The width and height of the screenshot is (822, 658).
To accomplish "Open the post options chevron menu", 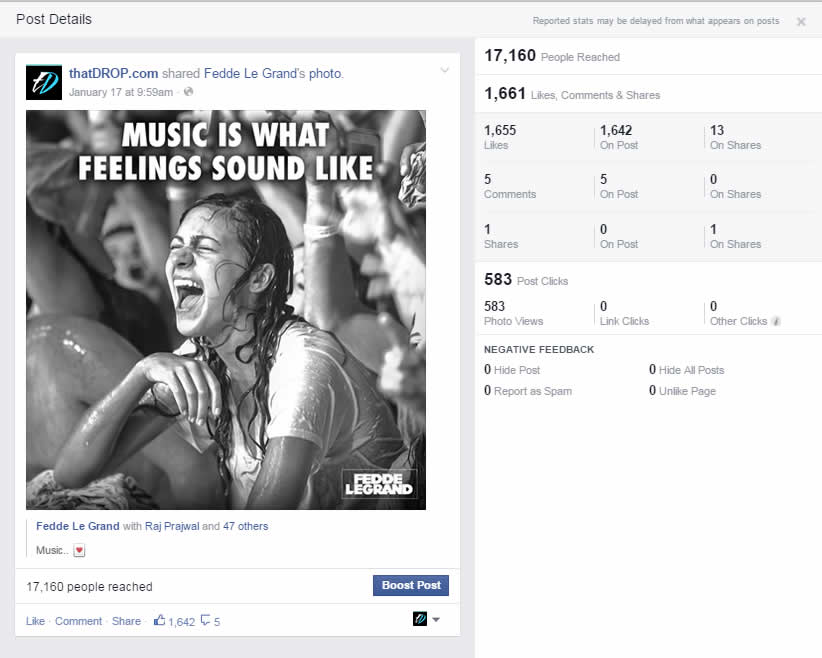I will 445,70.
